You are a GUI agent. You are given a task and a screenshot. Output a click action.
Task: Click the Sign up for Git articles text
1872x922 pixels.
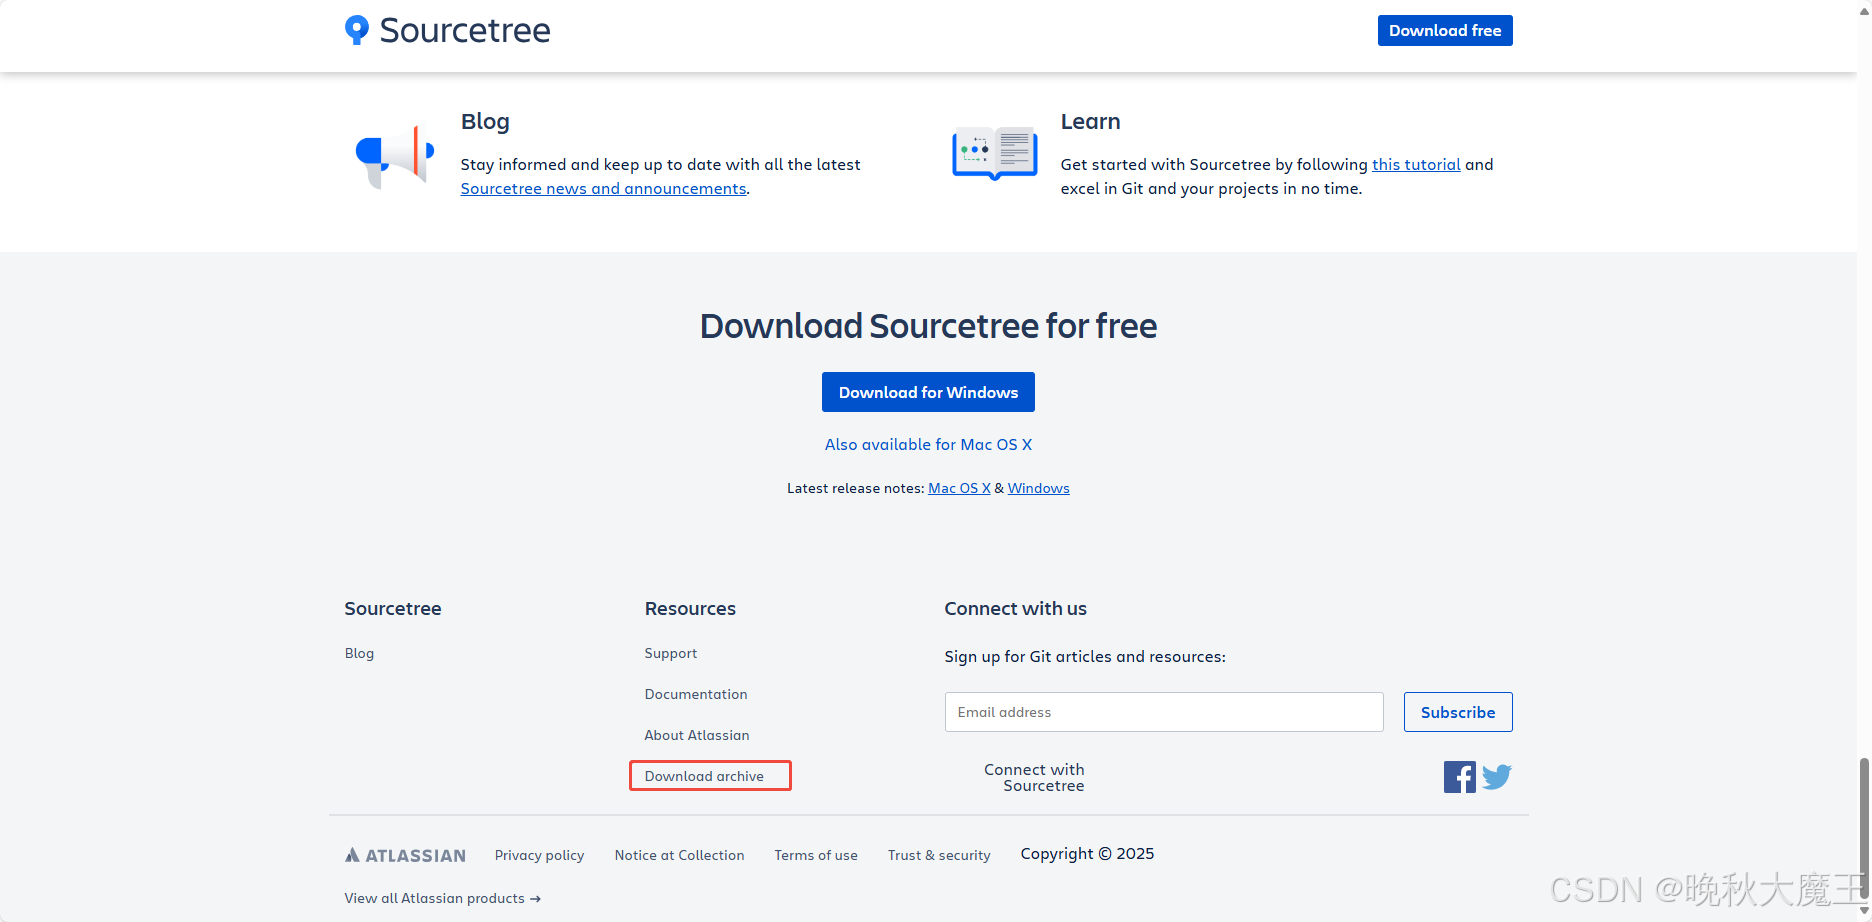(1085, 657)
